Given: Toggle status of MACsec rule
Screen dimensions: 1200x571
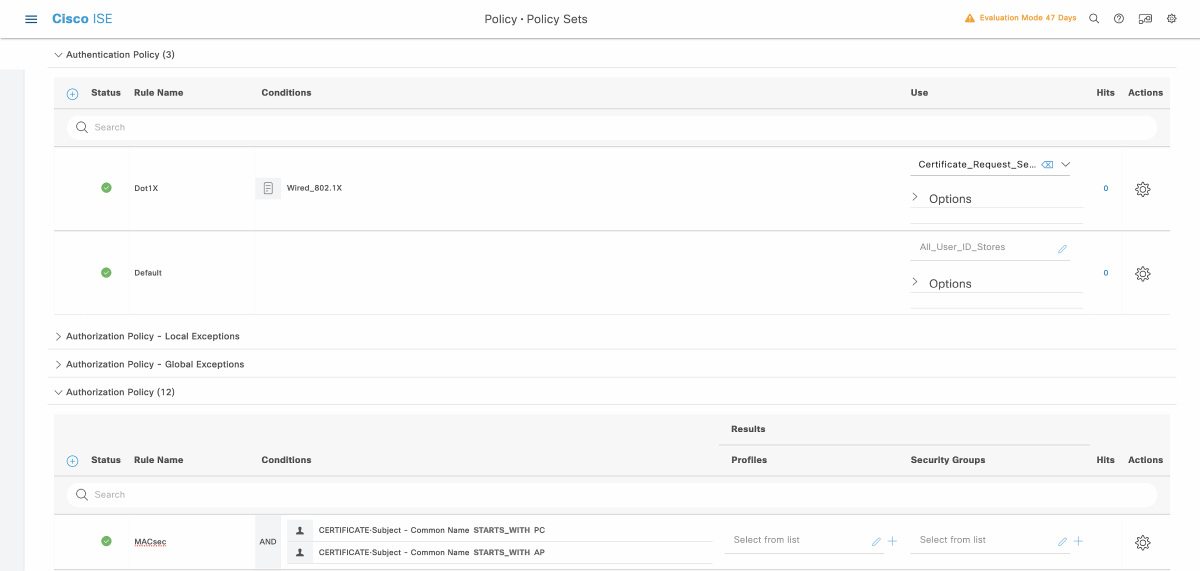Looking at the screenshot, I should [x=106, y=541].
